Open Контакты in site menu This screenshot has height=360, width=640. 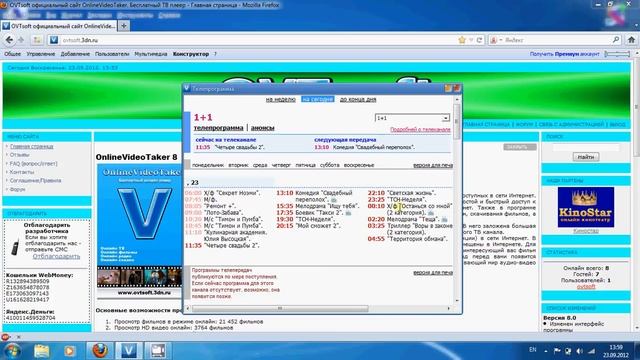pos(22,172)
